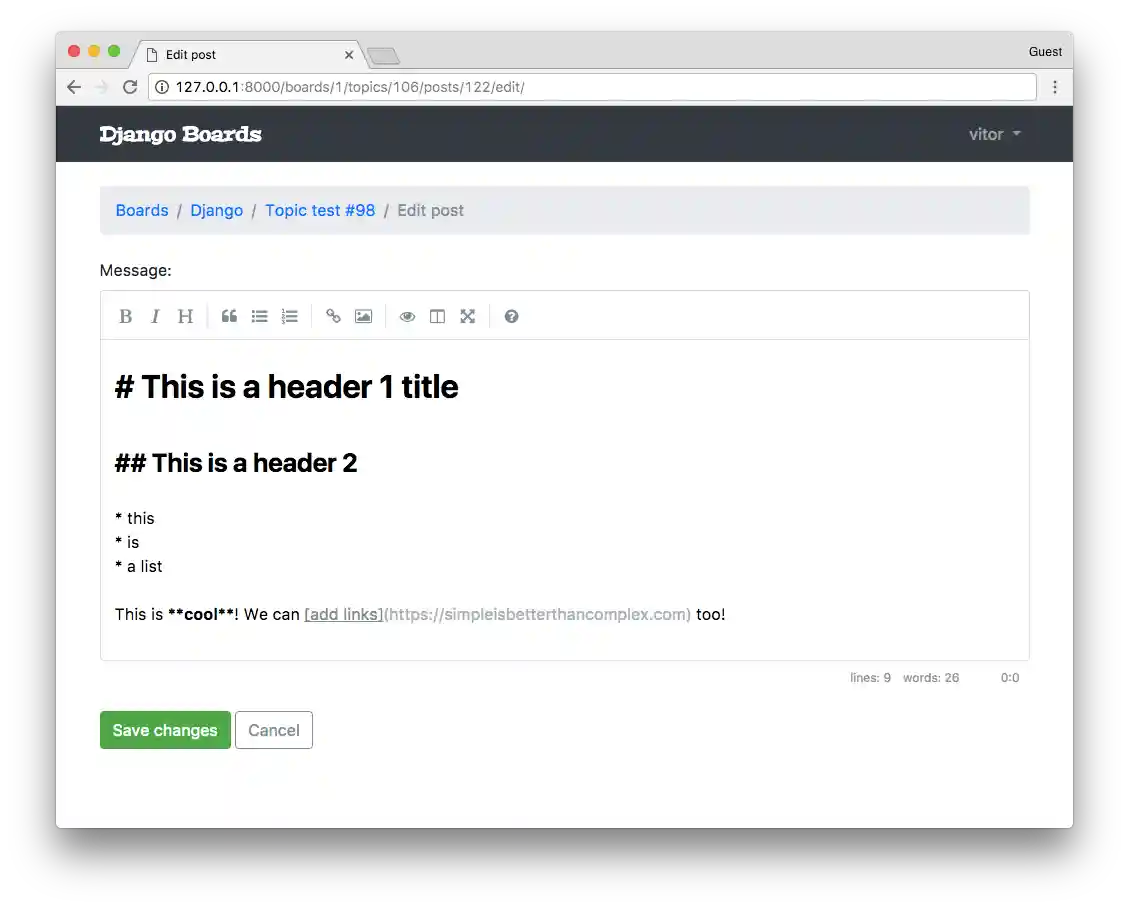Toggle side-by-side view in editor toolbar
Screen dimensions: 1129x908
(437, 316)
